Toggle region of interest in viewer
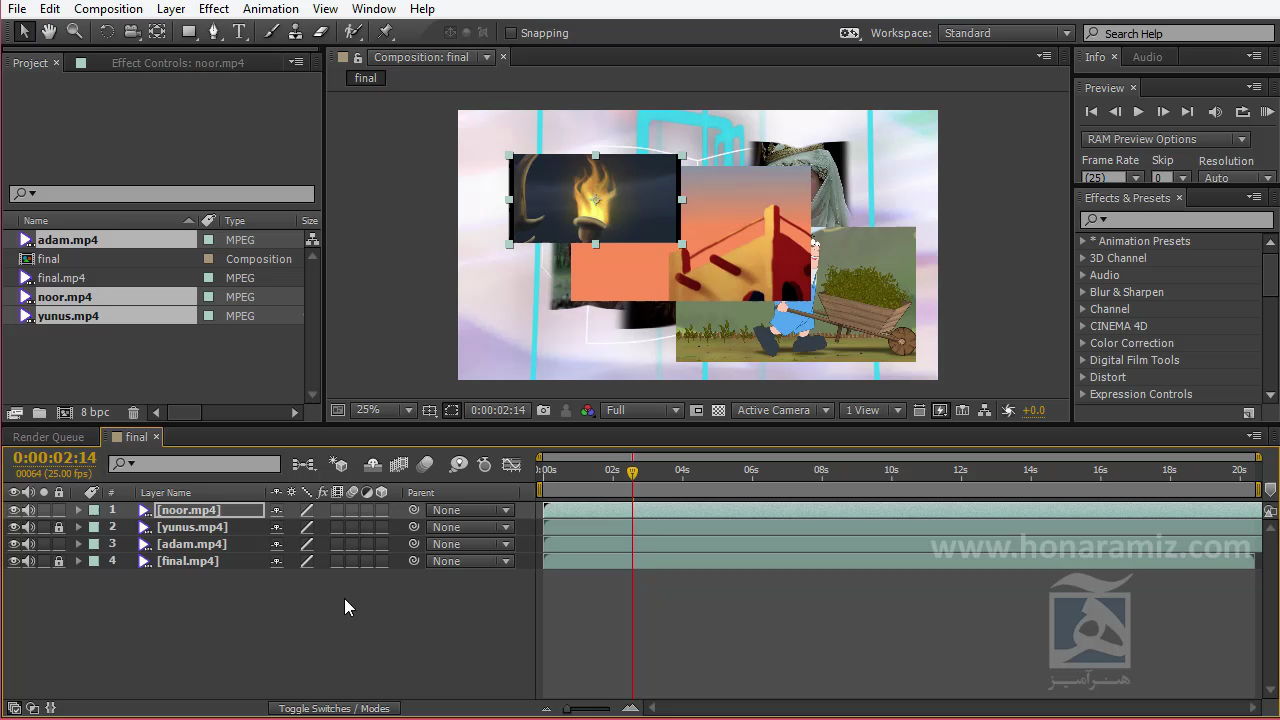Screen dimensions: 1280x720 (452, 410)
